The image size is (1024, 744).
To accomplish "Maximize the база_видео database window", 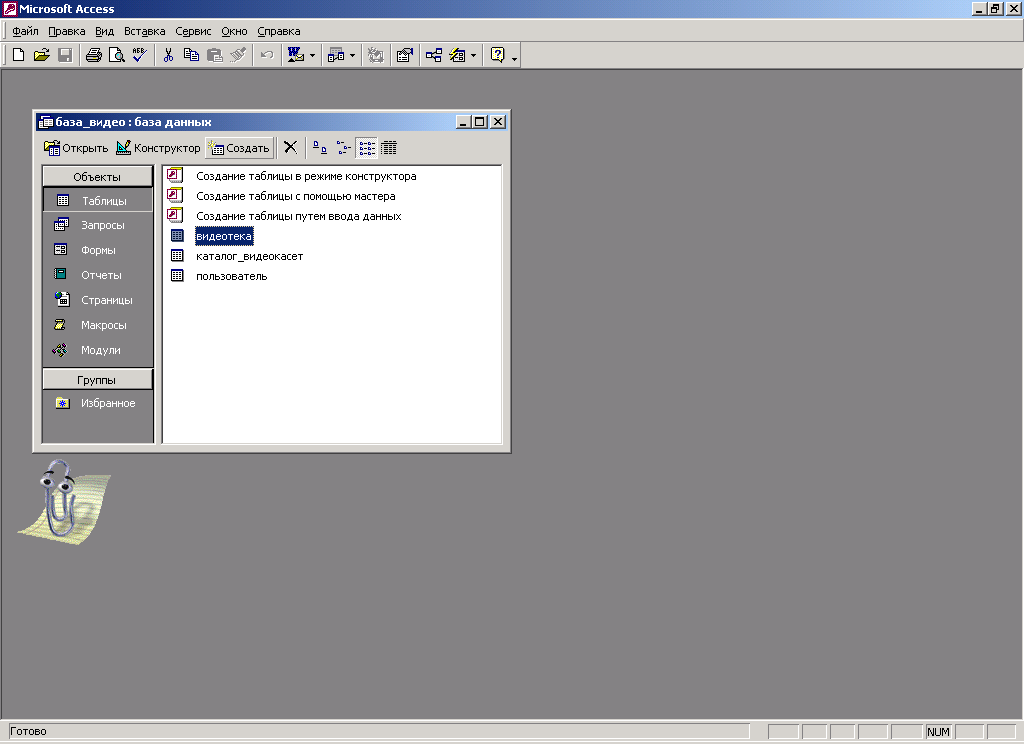I will tap(480, 121).
